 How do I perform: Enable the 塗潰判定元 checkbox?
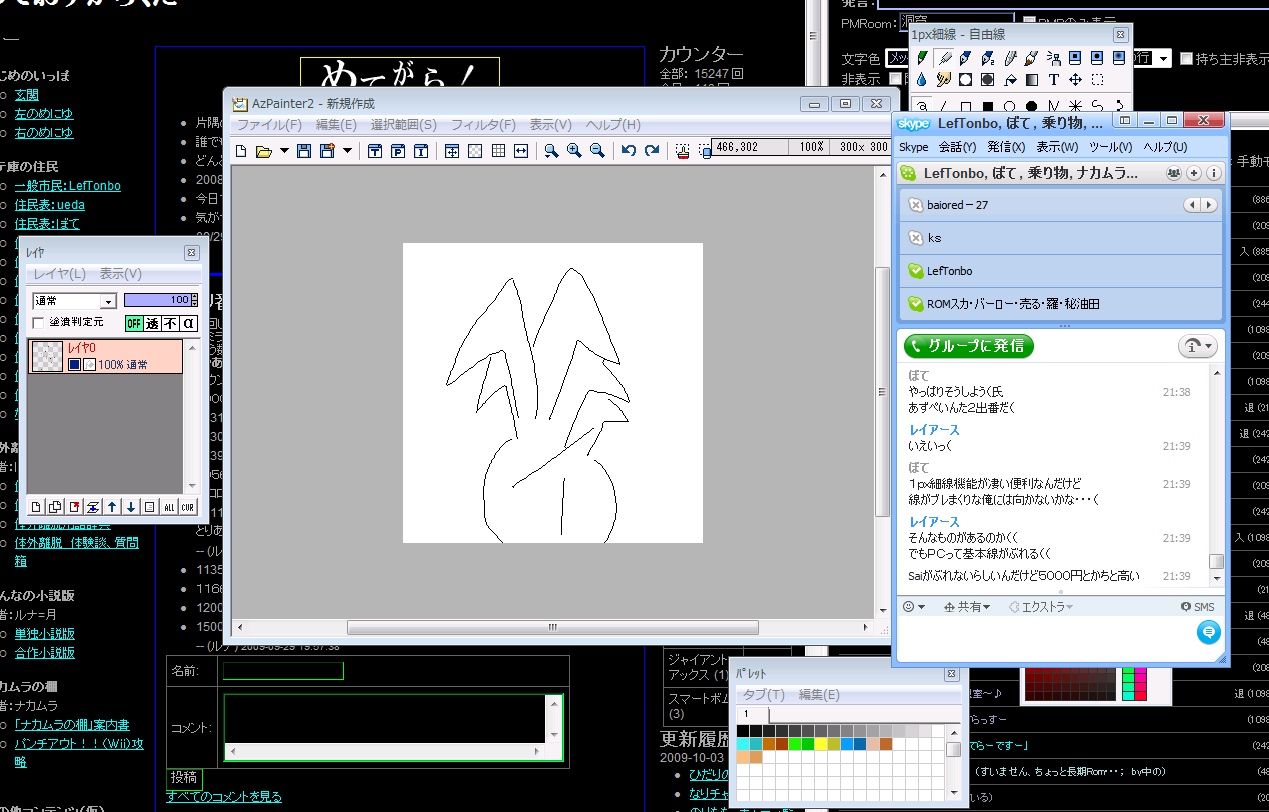[x=39, y=323]
